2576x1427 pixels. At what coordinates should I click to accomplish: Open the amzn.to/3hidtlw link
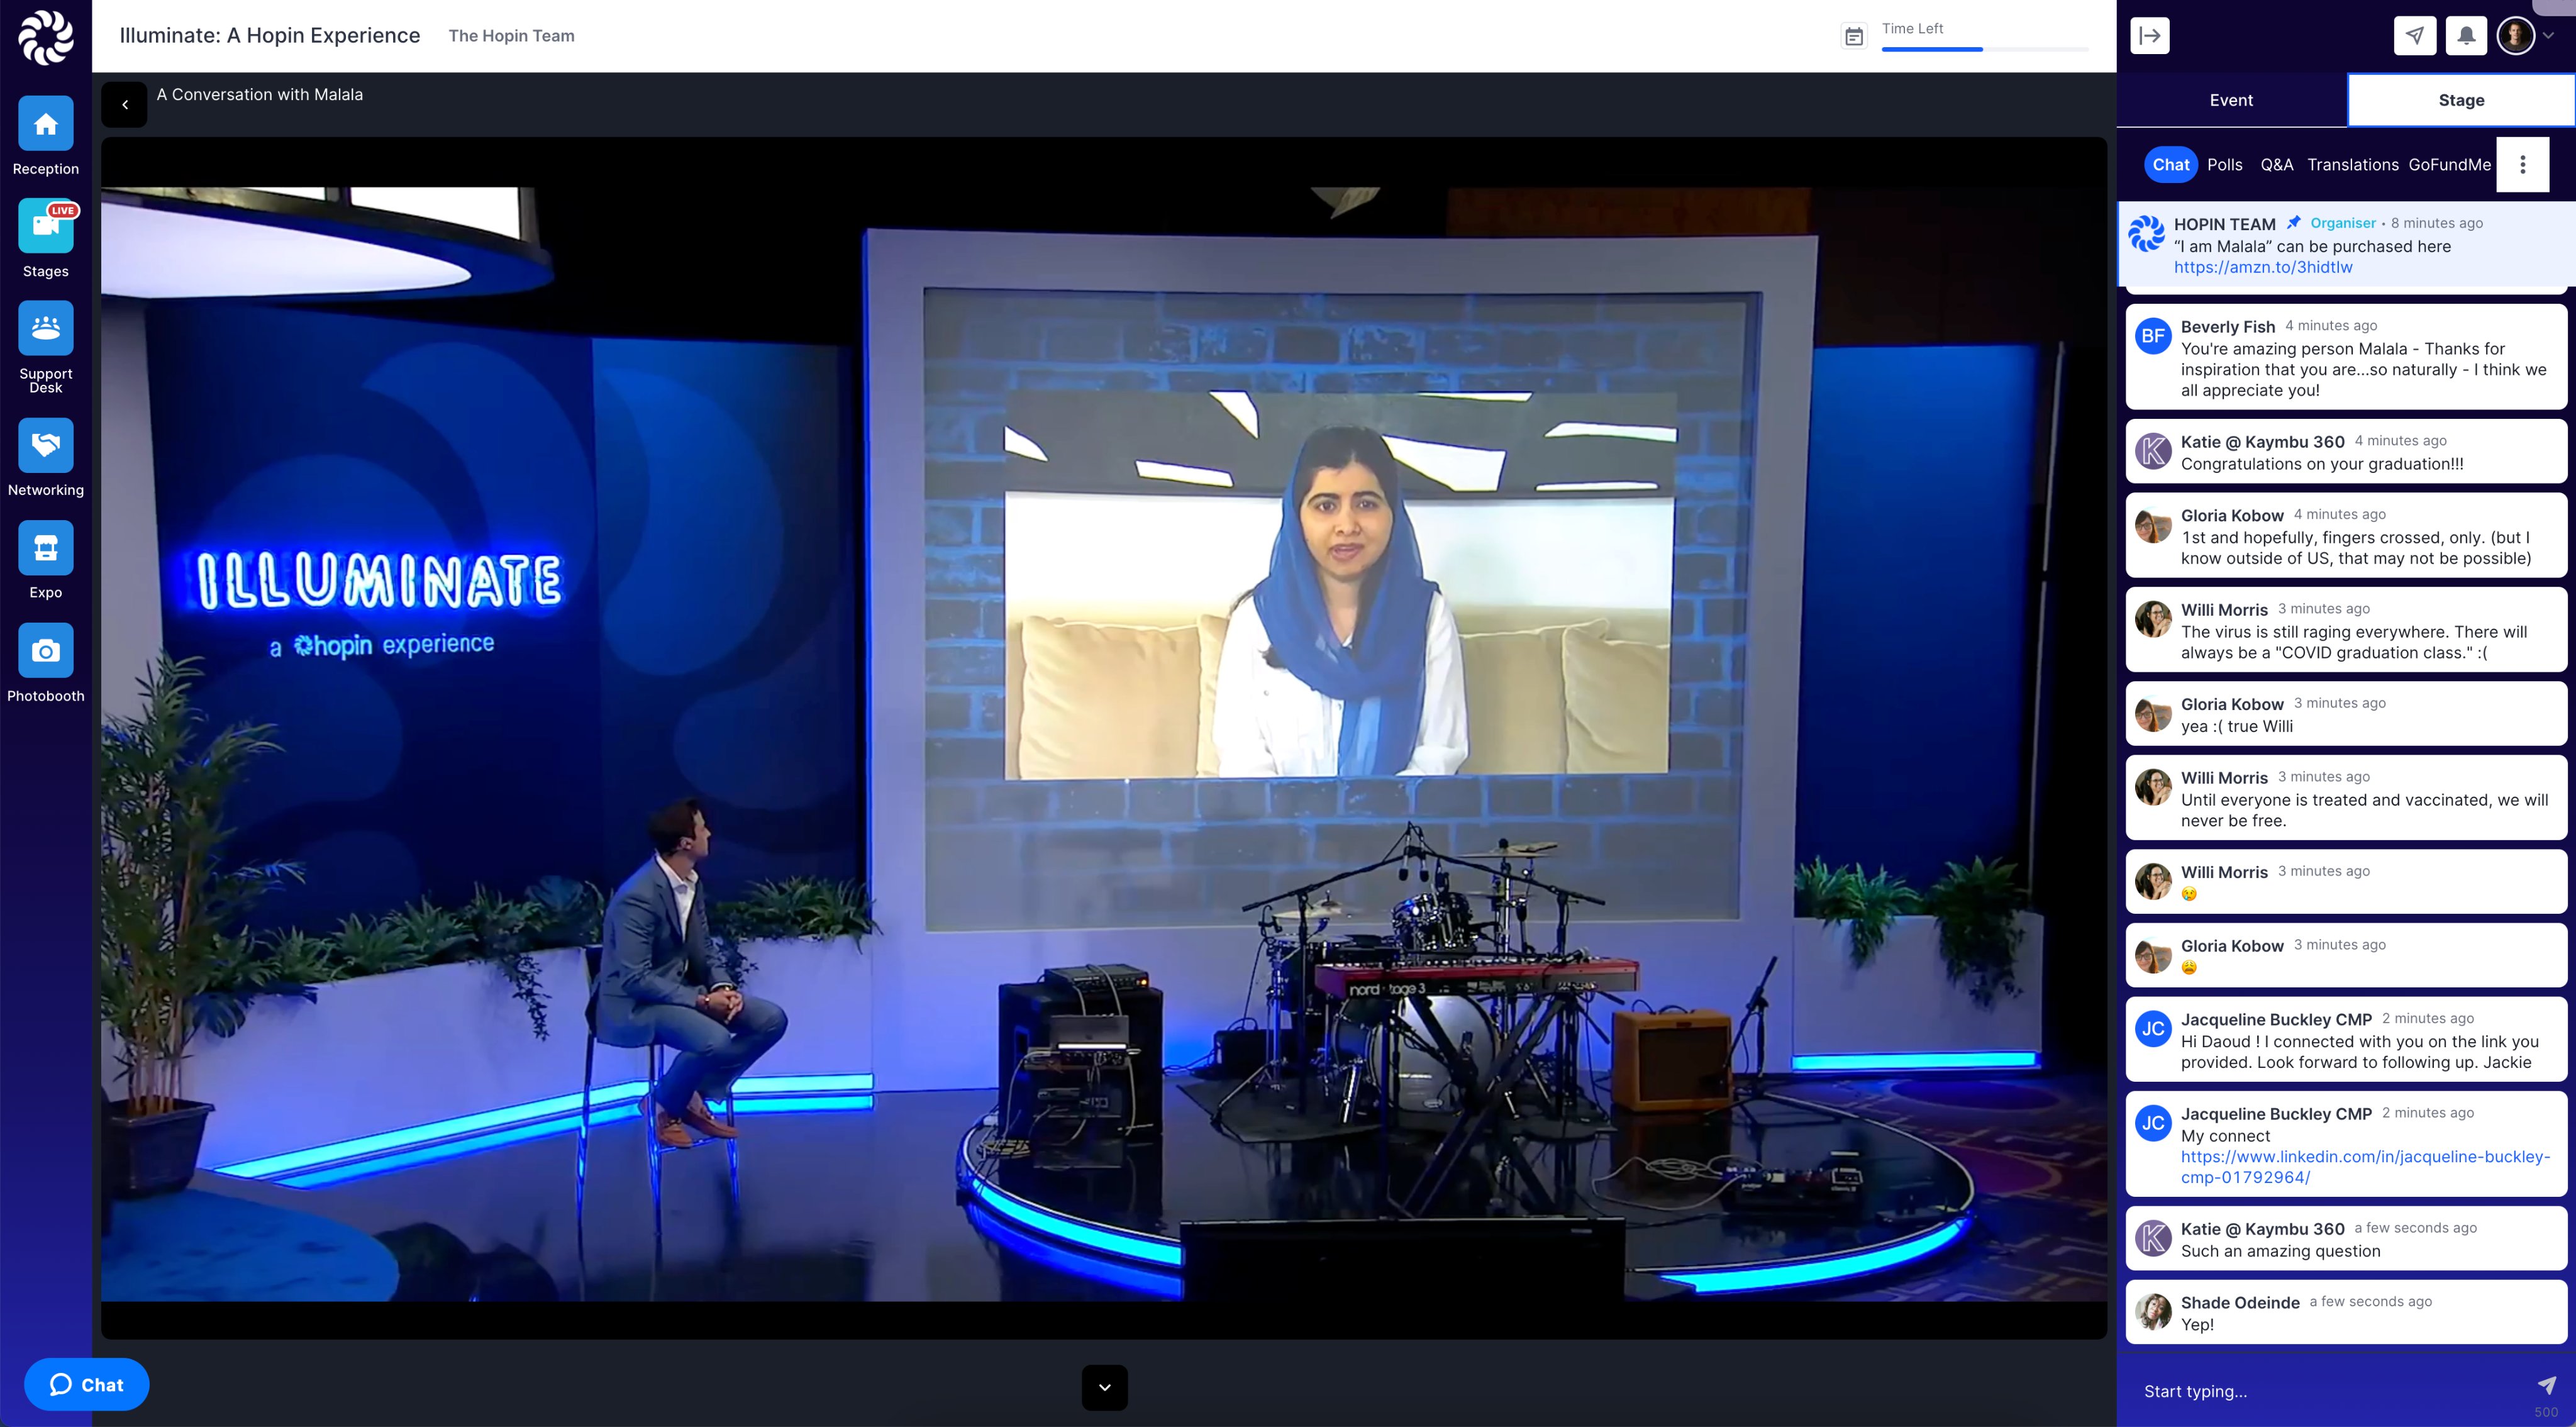[x=2263, y=267]
